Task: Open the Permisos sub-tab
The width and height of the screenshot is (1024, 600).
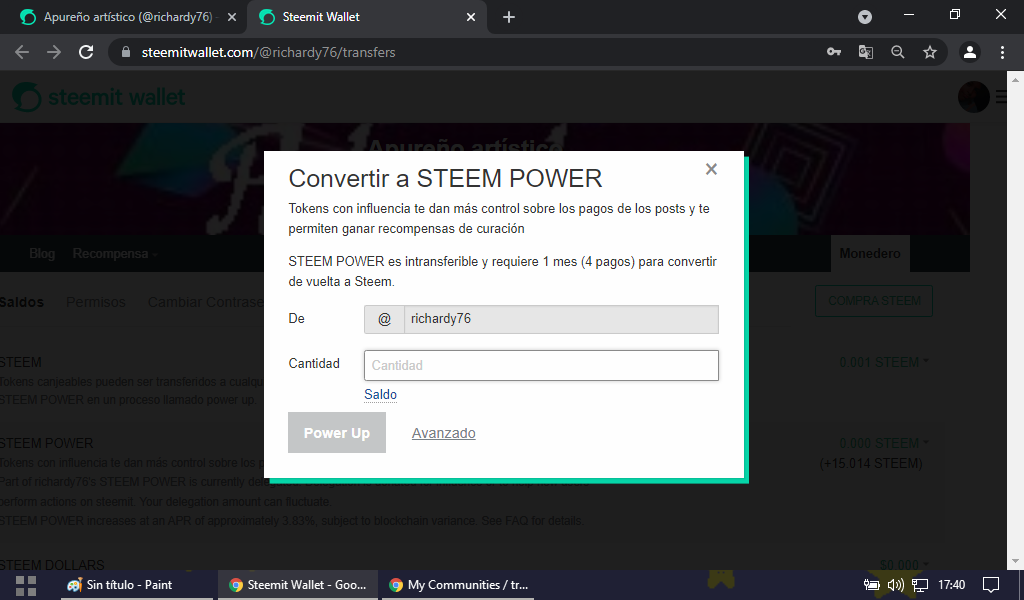Action: (95, 302)
